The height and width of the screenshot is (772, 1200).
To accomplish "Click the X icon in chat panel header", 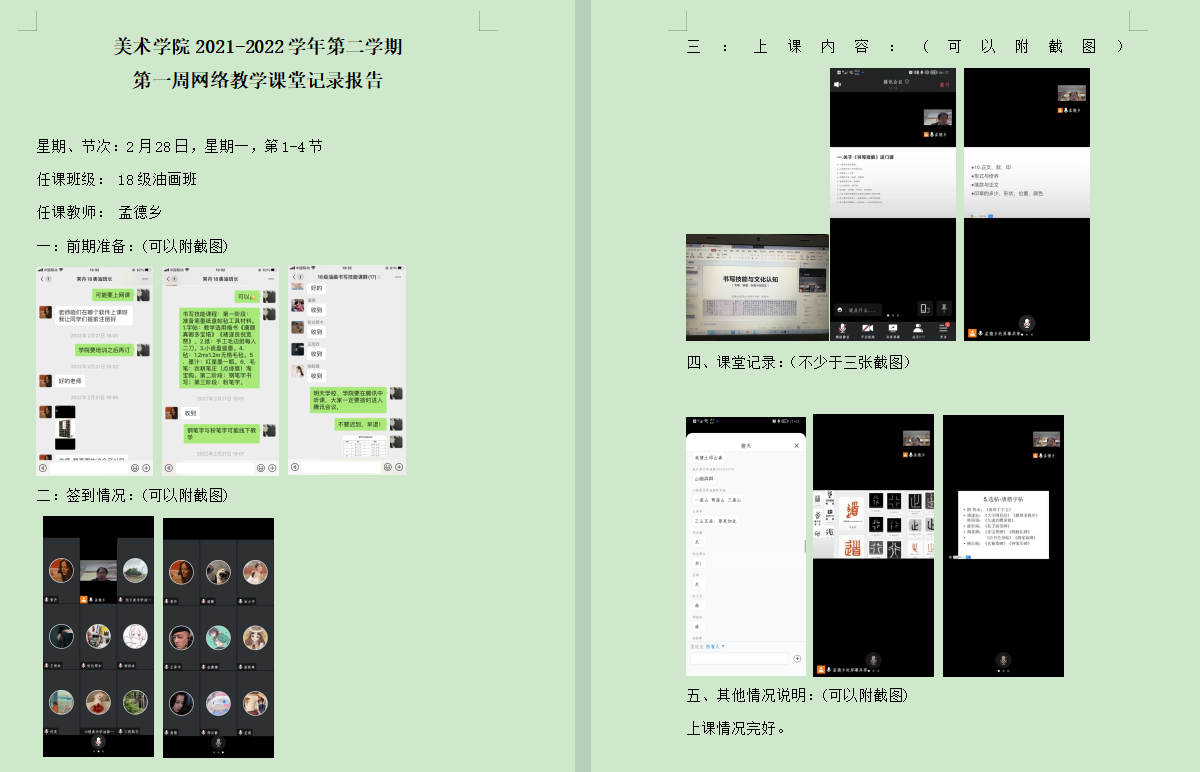I will 797,445.
